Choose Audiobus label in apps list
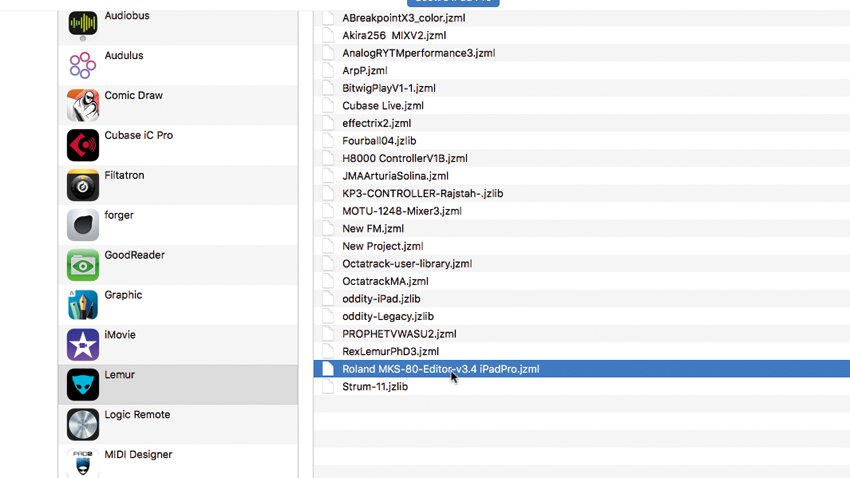Screen dimensions: 850x478 pyautogui.click(x=127, y=16)
